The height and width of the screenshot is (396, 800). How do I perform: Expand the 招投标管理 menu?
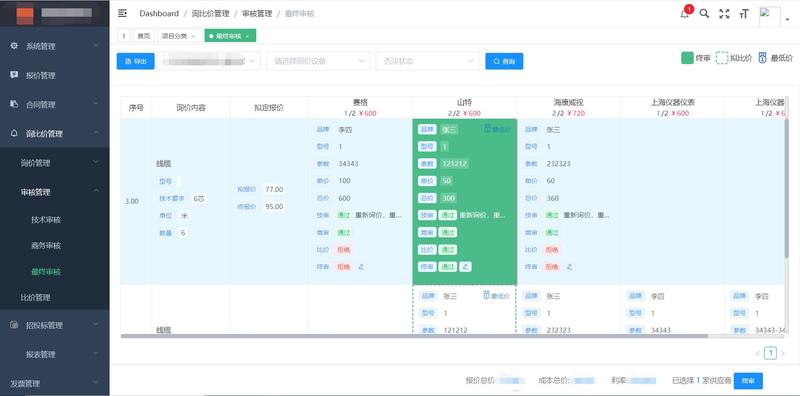coord(55,325)
